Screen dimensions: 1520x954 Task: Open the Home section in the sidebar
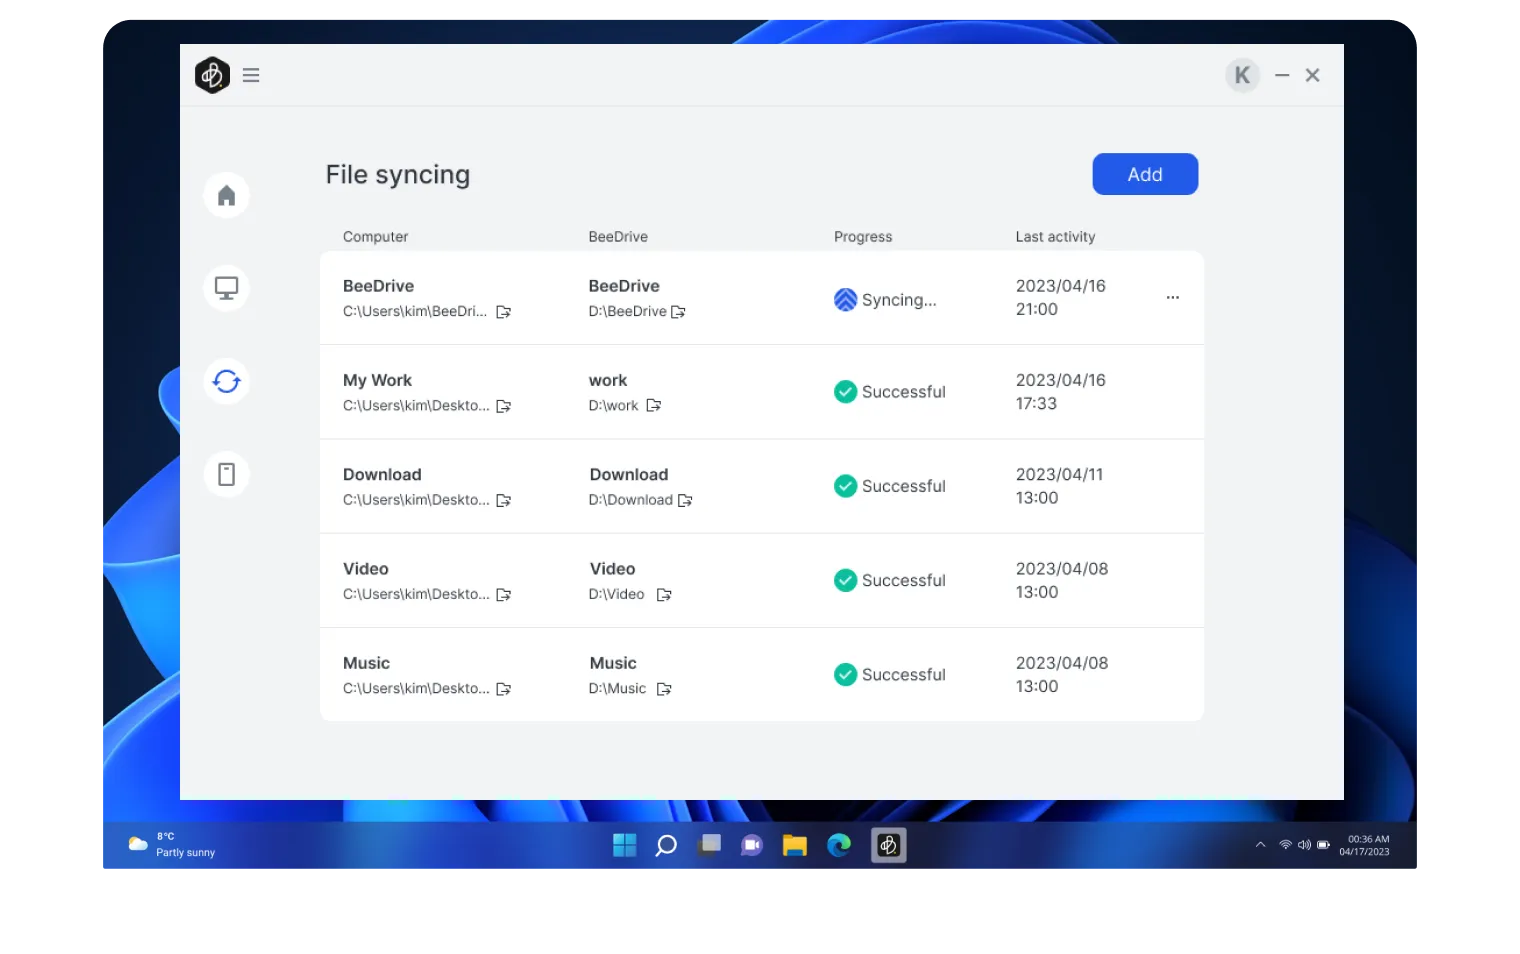226,195
